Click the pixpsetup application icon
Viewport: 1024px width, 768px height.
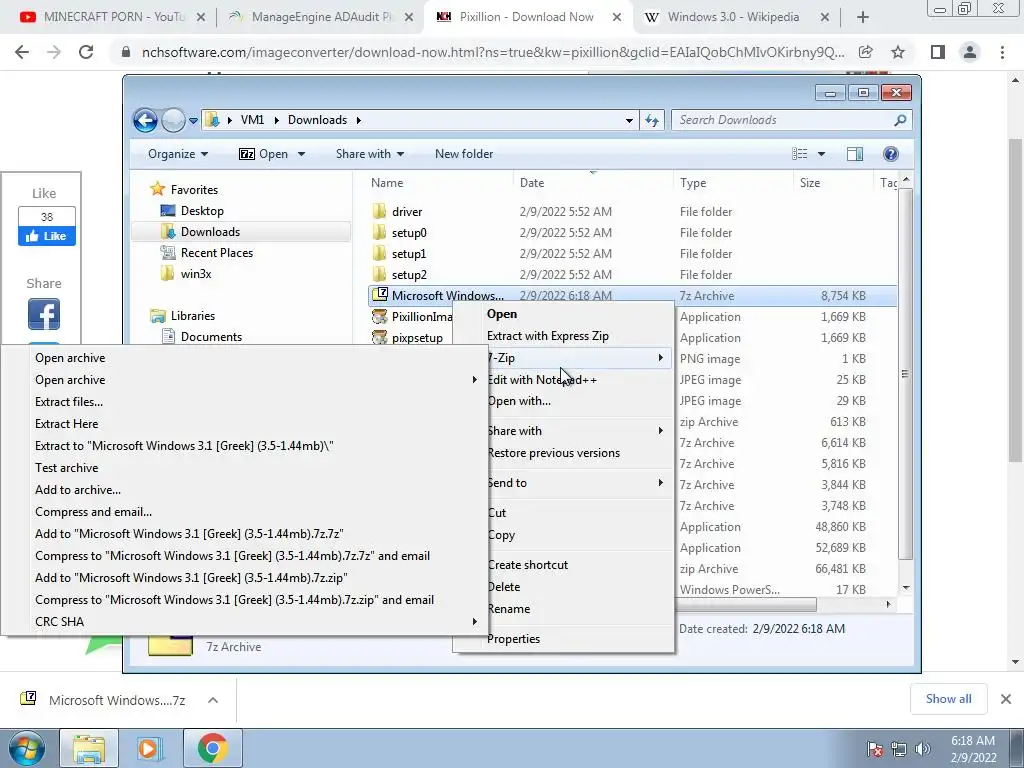point(379,338)
